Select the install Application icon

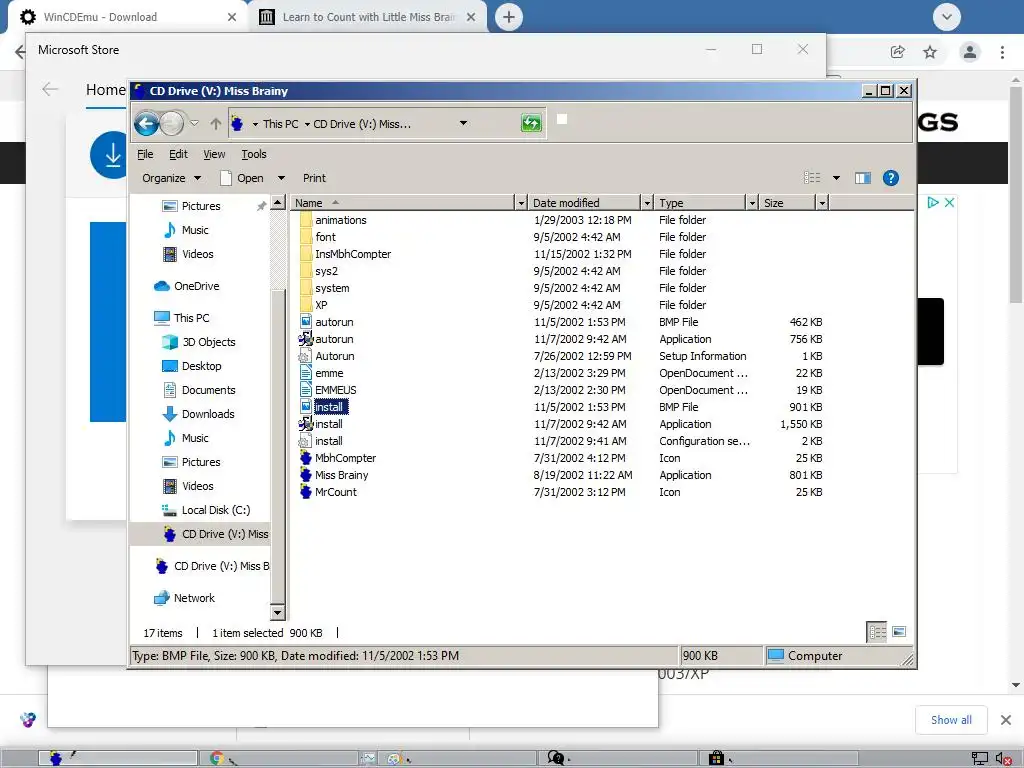[x=306, y=424]
